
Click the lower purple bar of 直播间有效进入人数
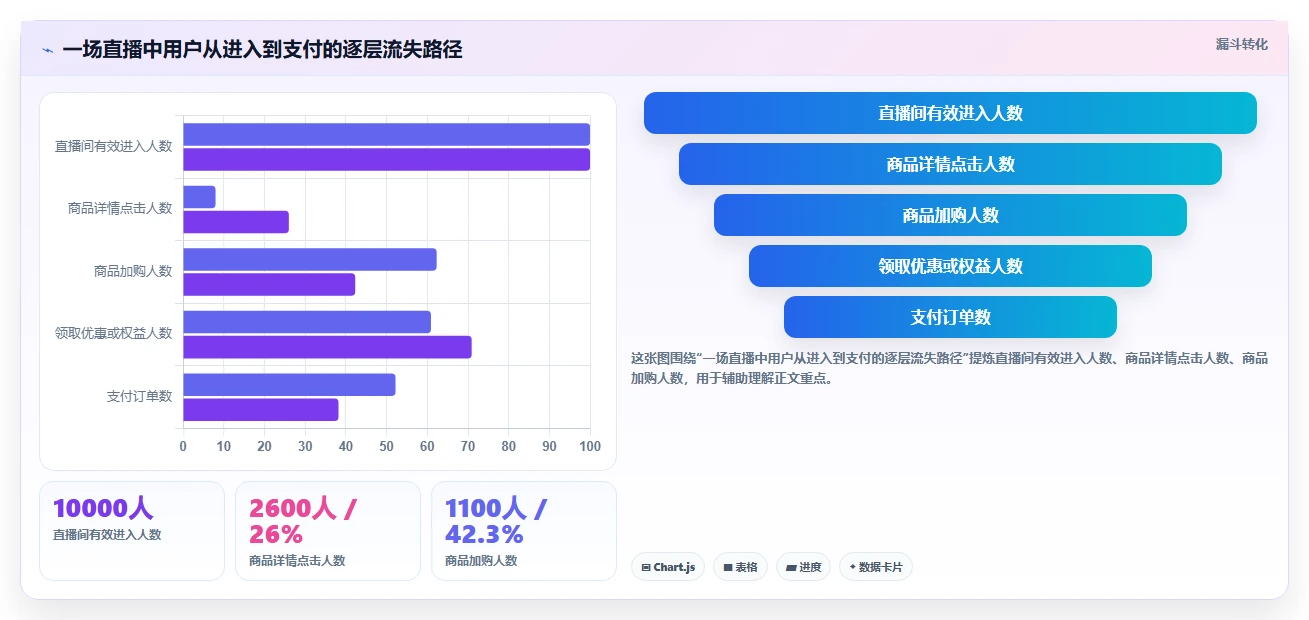pyautogui.click(x=386, y=159)
